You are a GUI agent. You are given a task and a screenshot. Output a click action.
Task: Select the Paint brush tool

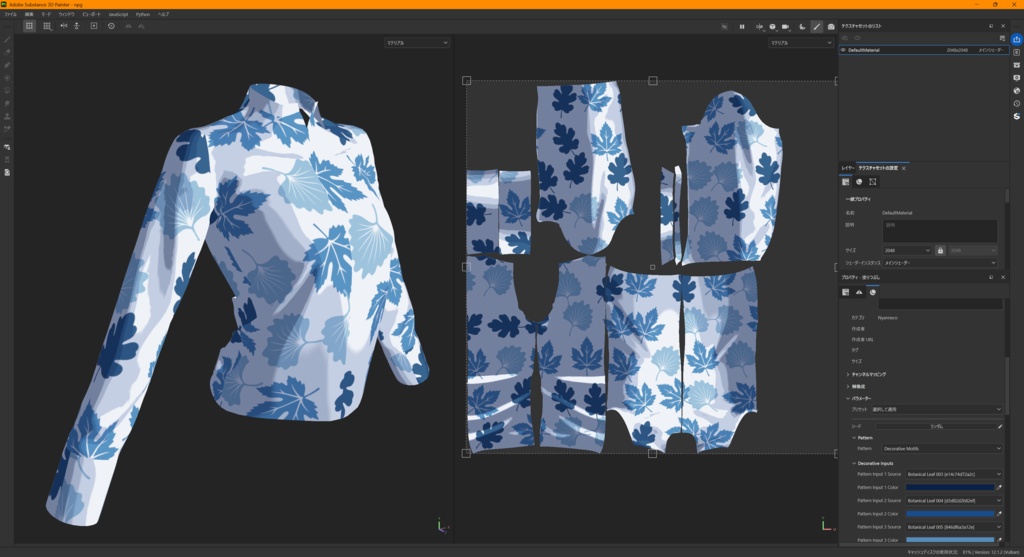[x=7, y=39]
